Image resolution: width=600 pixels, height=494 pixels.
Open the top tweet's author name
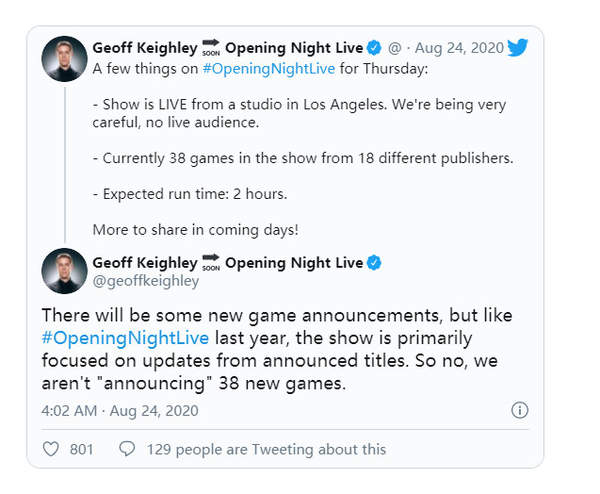tap(144, 48)
